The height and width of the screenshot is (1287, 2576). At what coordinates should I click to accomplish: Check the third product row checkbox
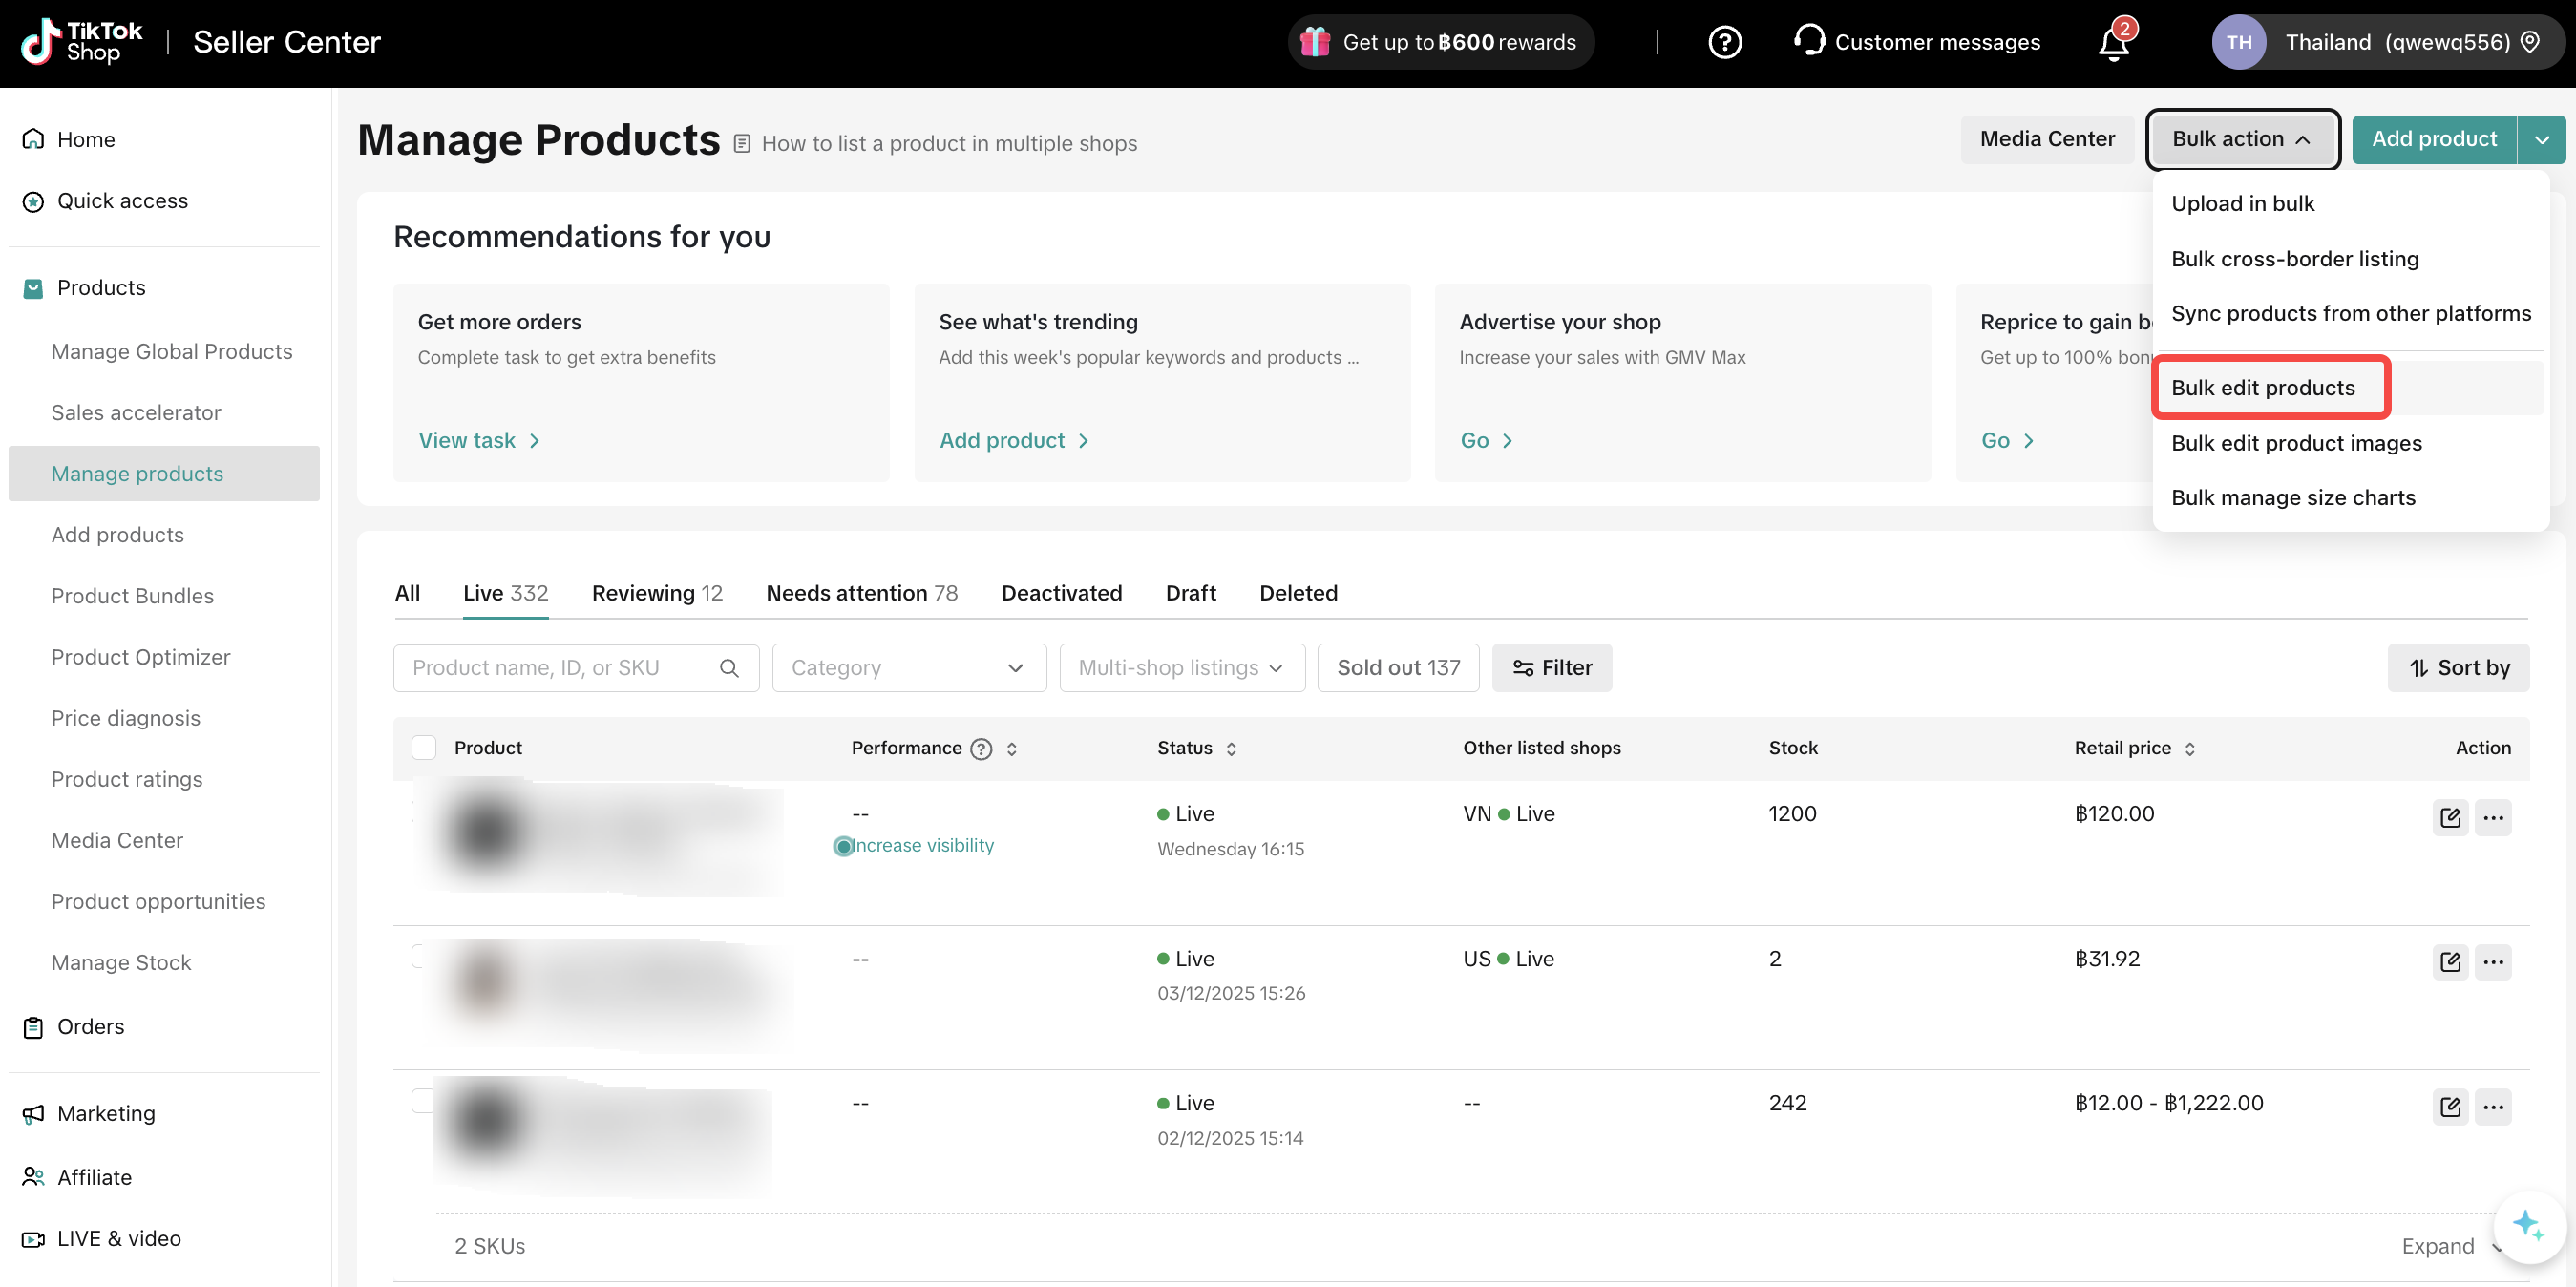(422, 1101)
